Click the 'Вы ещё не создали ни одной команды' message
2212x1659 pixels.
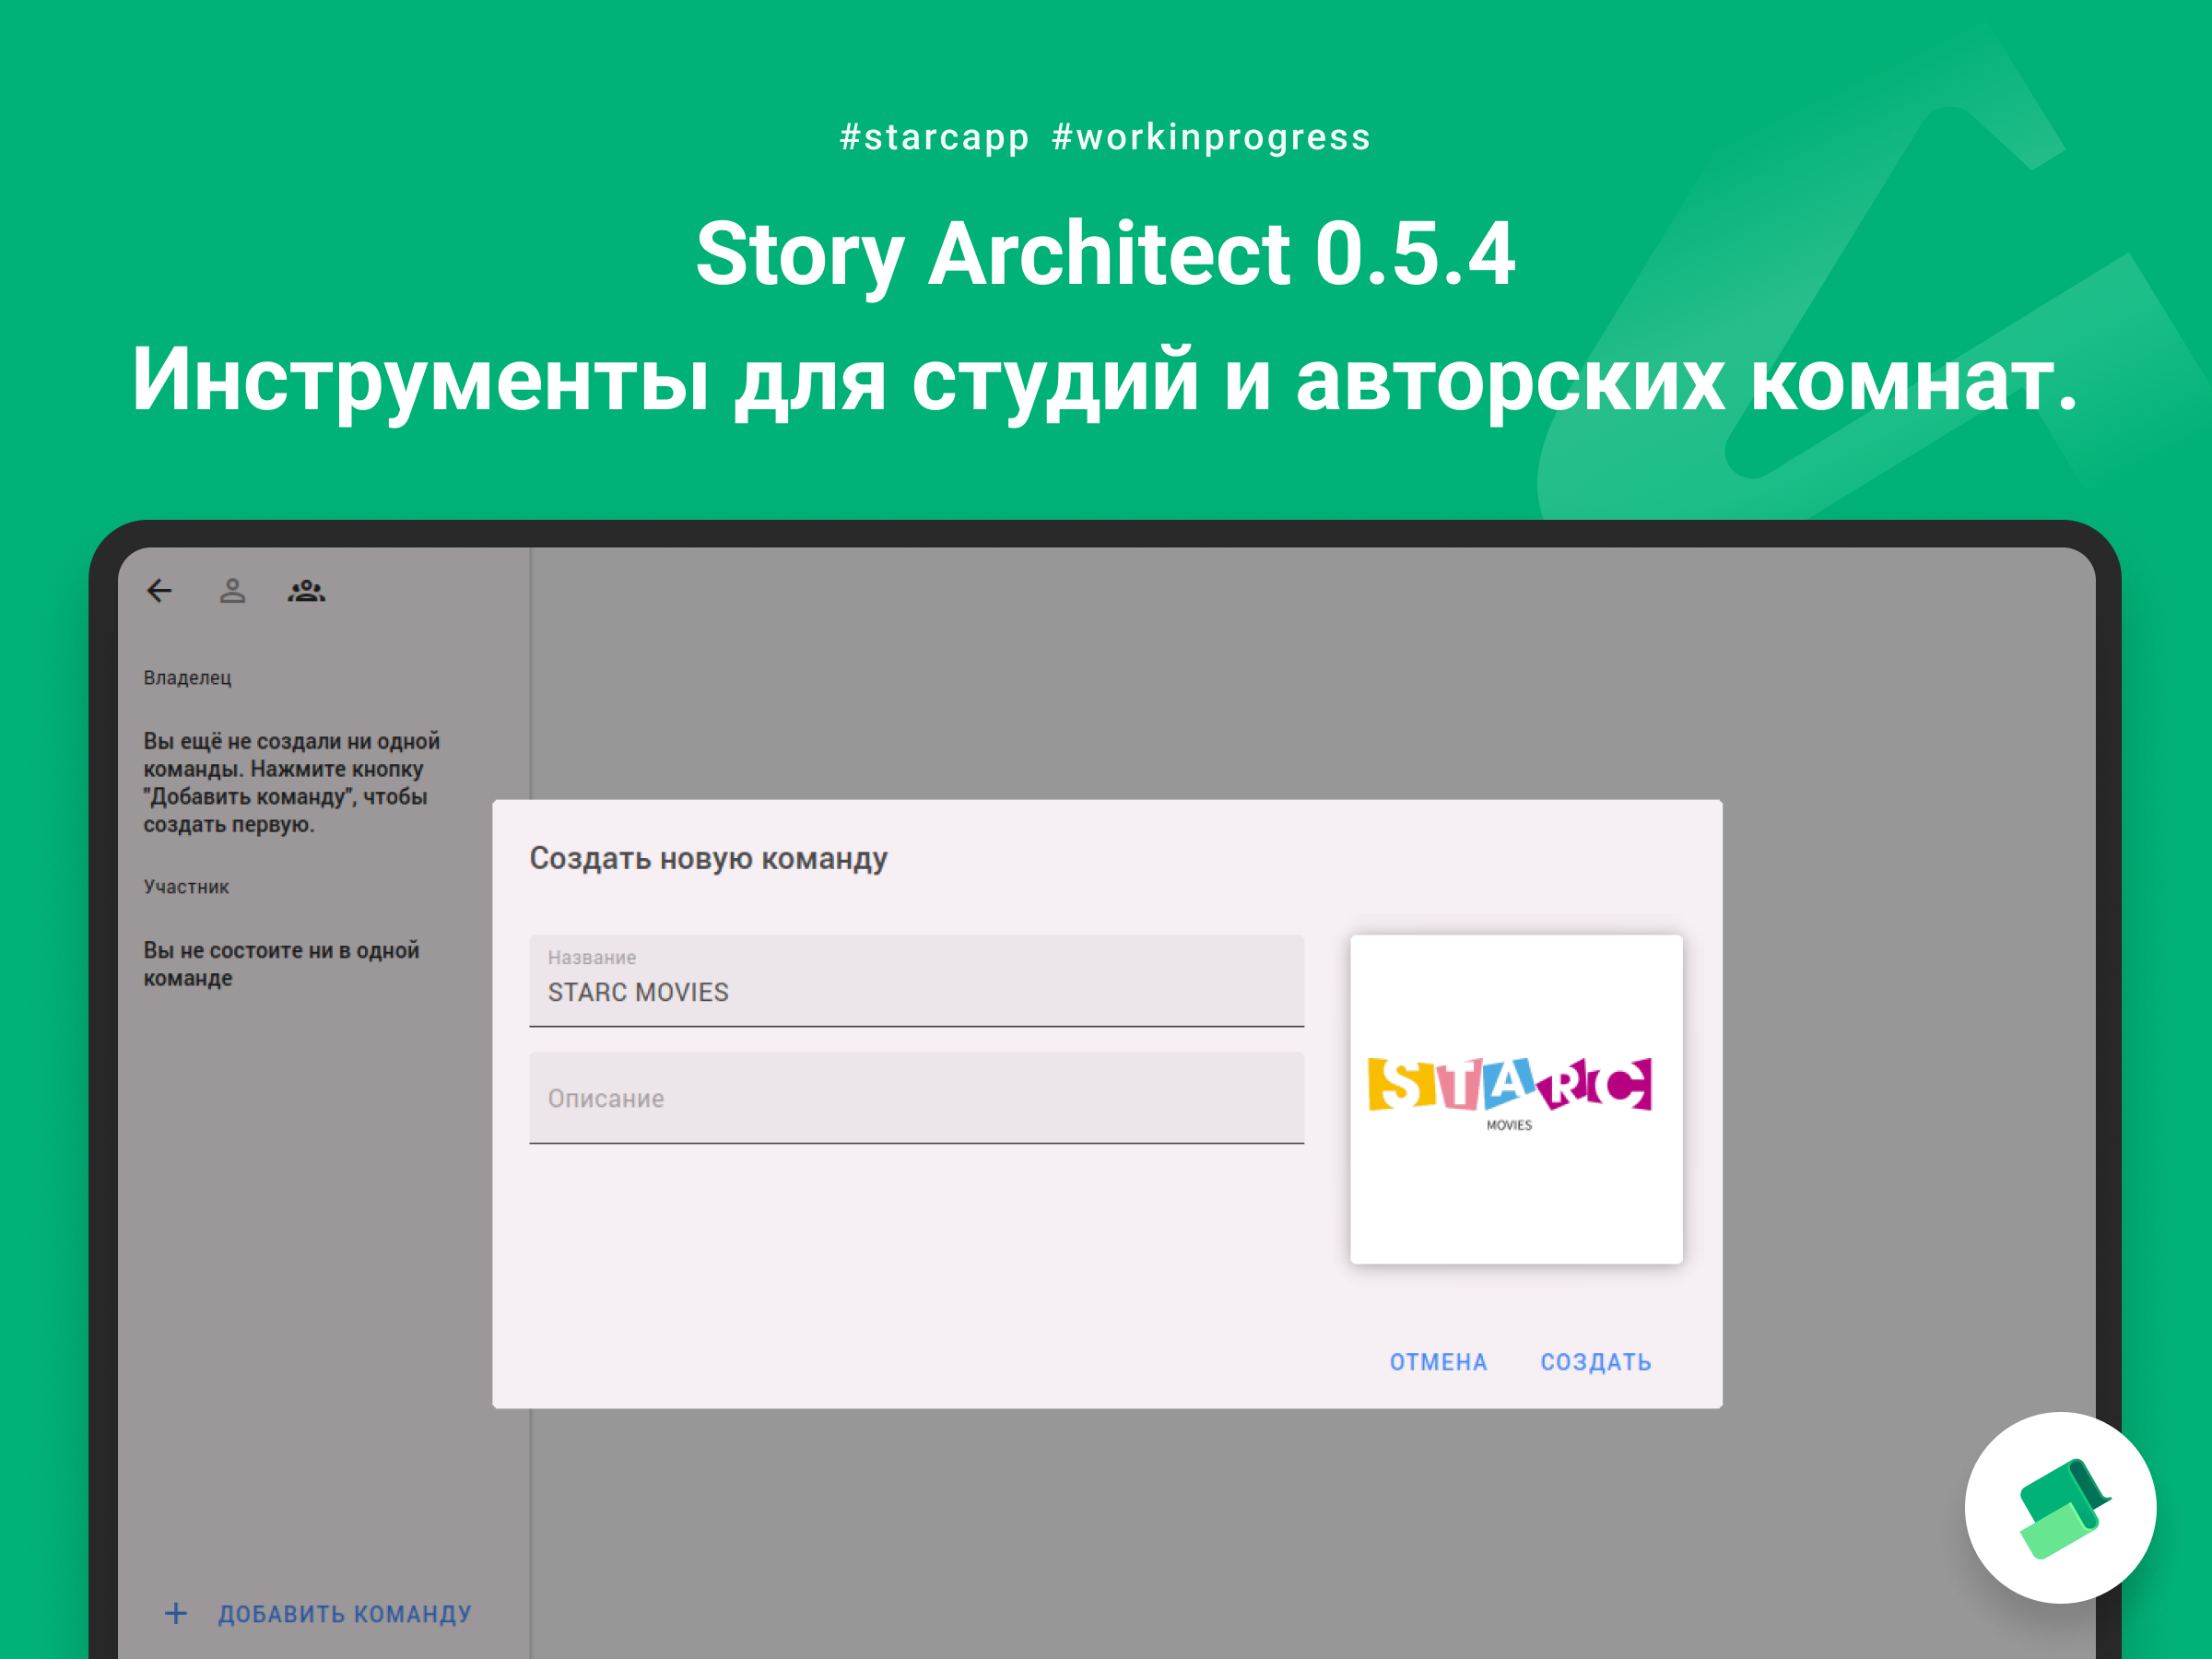click(x=291, y=783)
